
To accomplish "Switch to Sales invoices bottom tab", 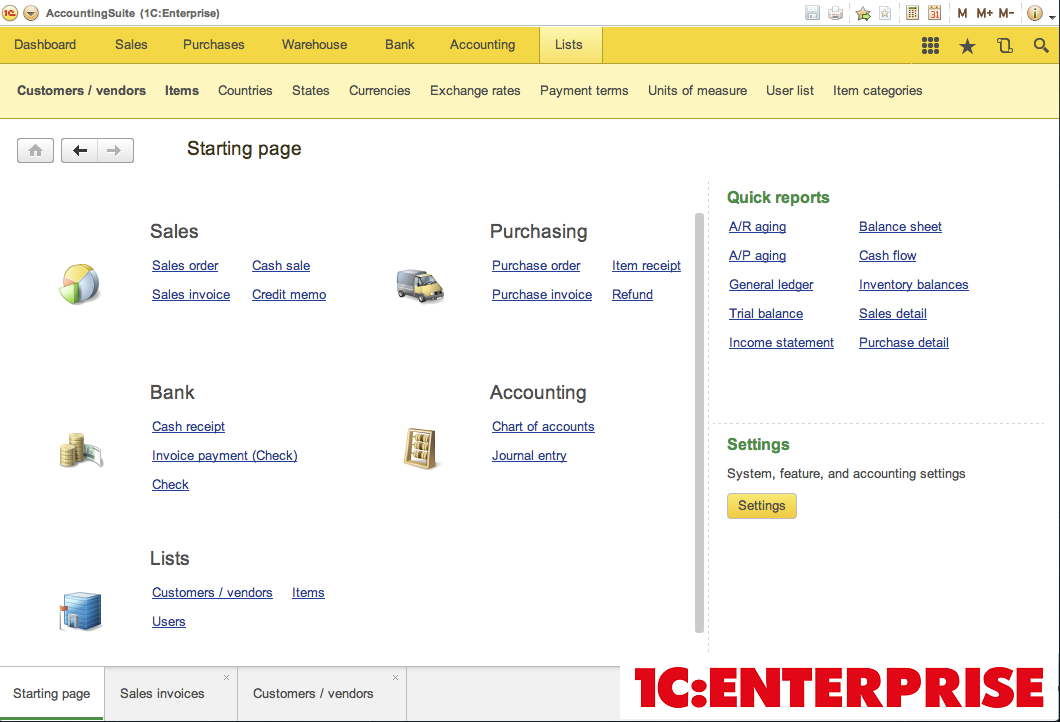I will click(170, 694).
